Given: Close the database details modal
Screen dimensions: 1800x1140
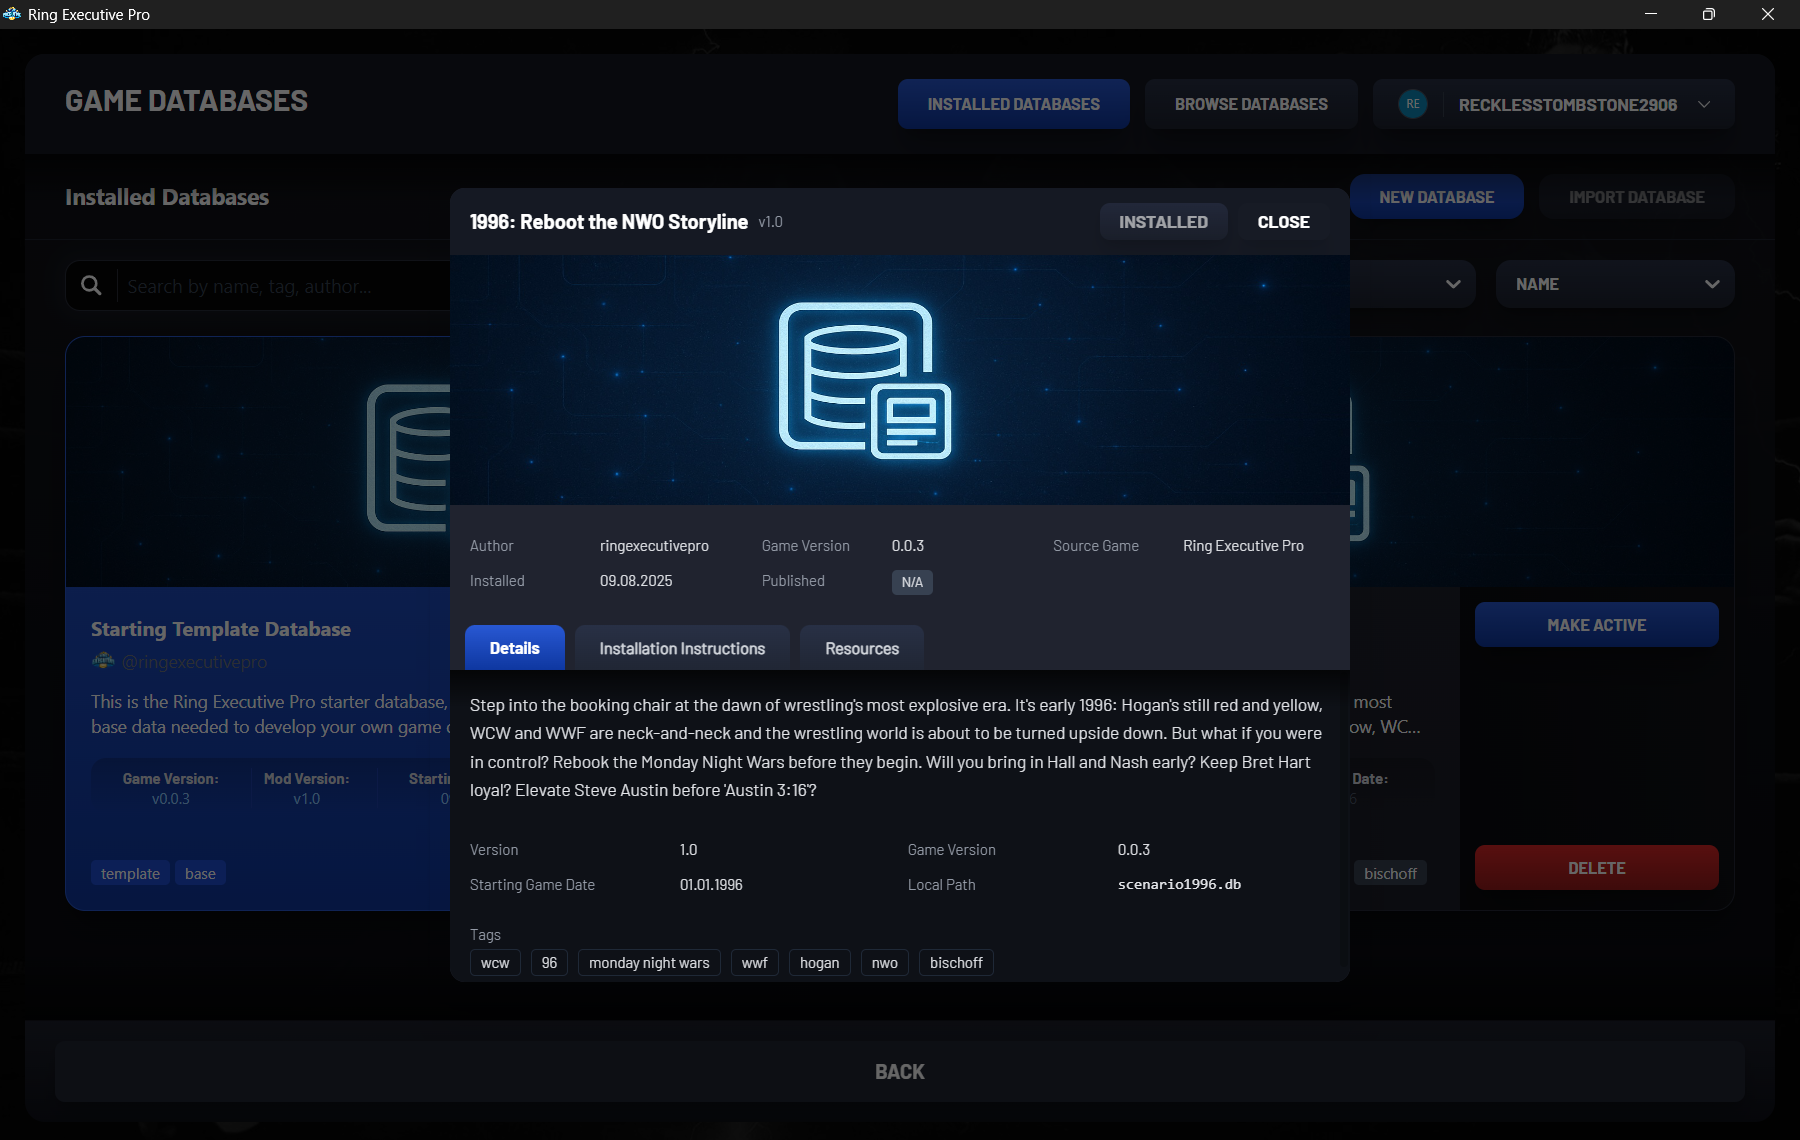Looking at the screenshot, I should click(x=1283, y=222).
